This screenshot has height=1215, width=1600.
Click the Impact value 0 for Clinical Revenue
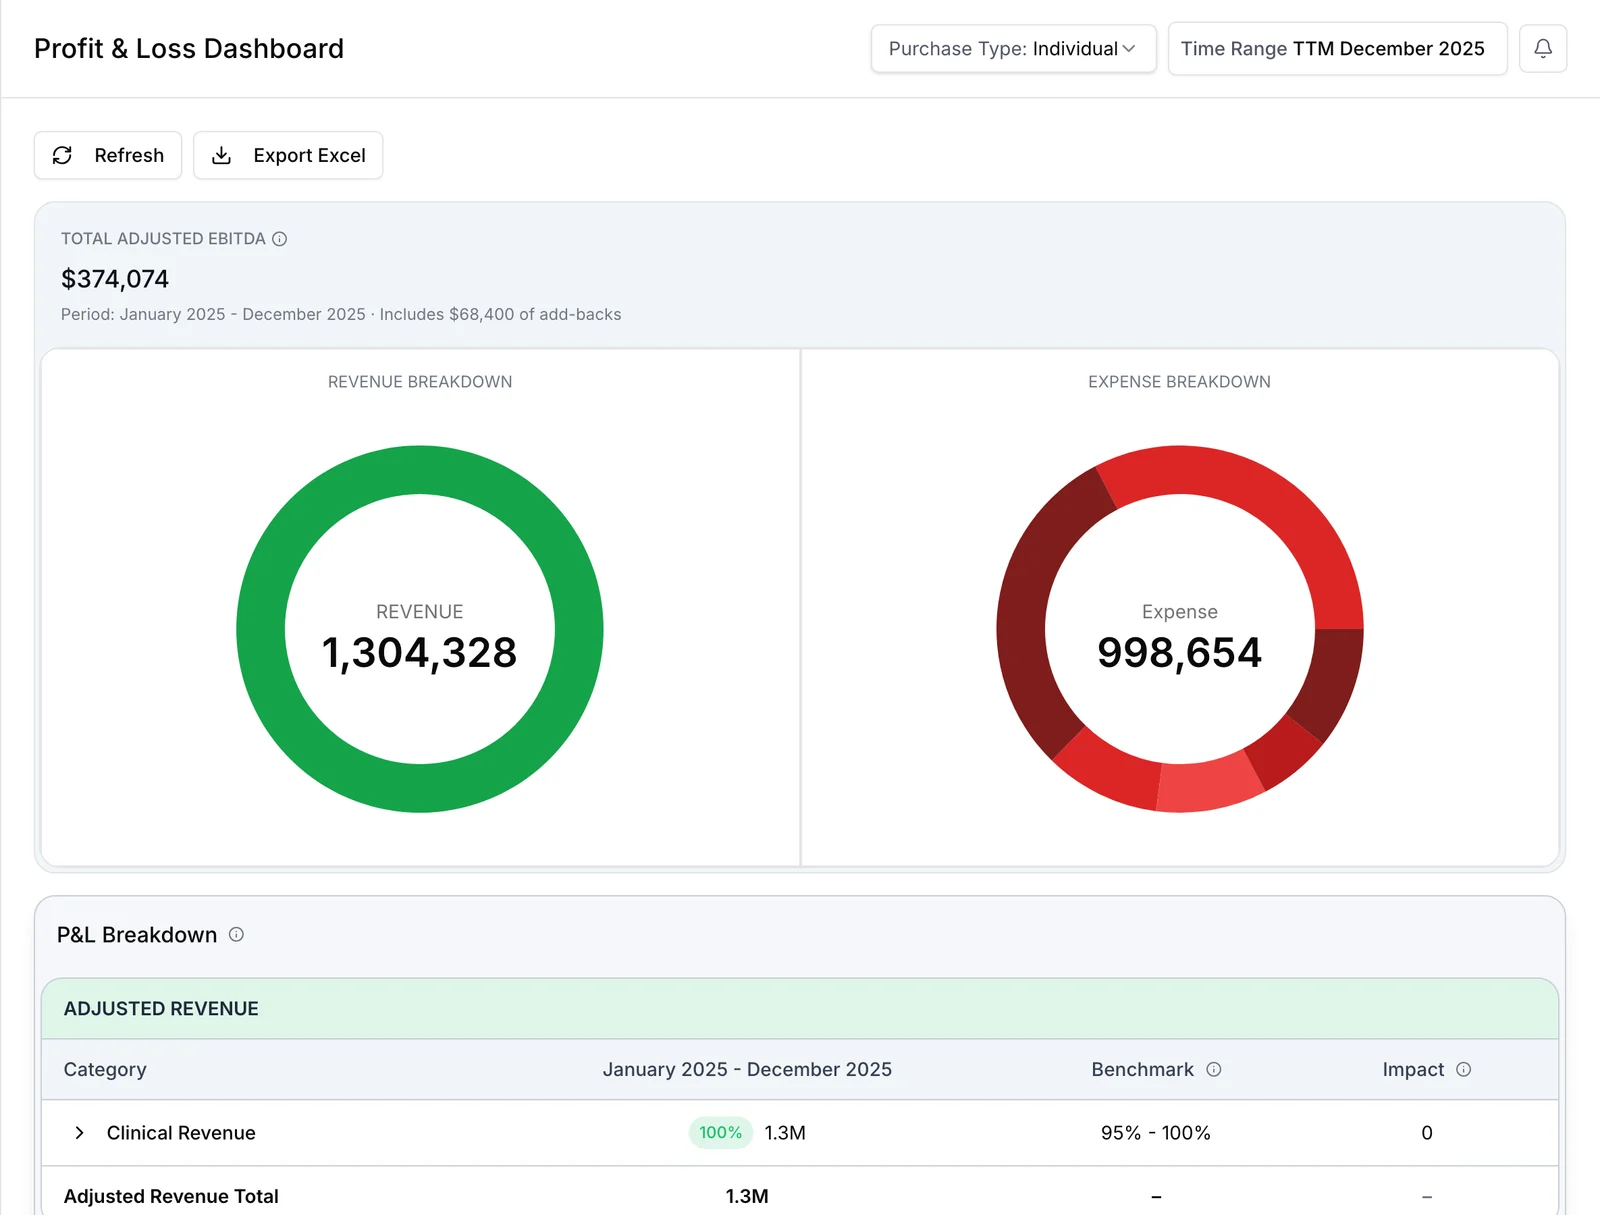[x=1427, y=1132]
